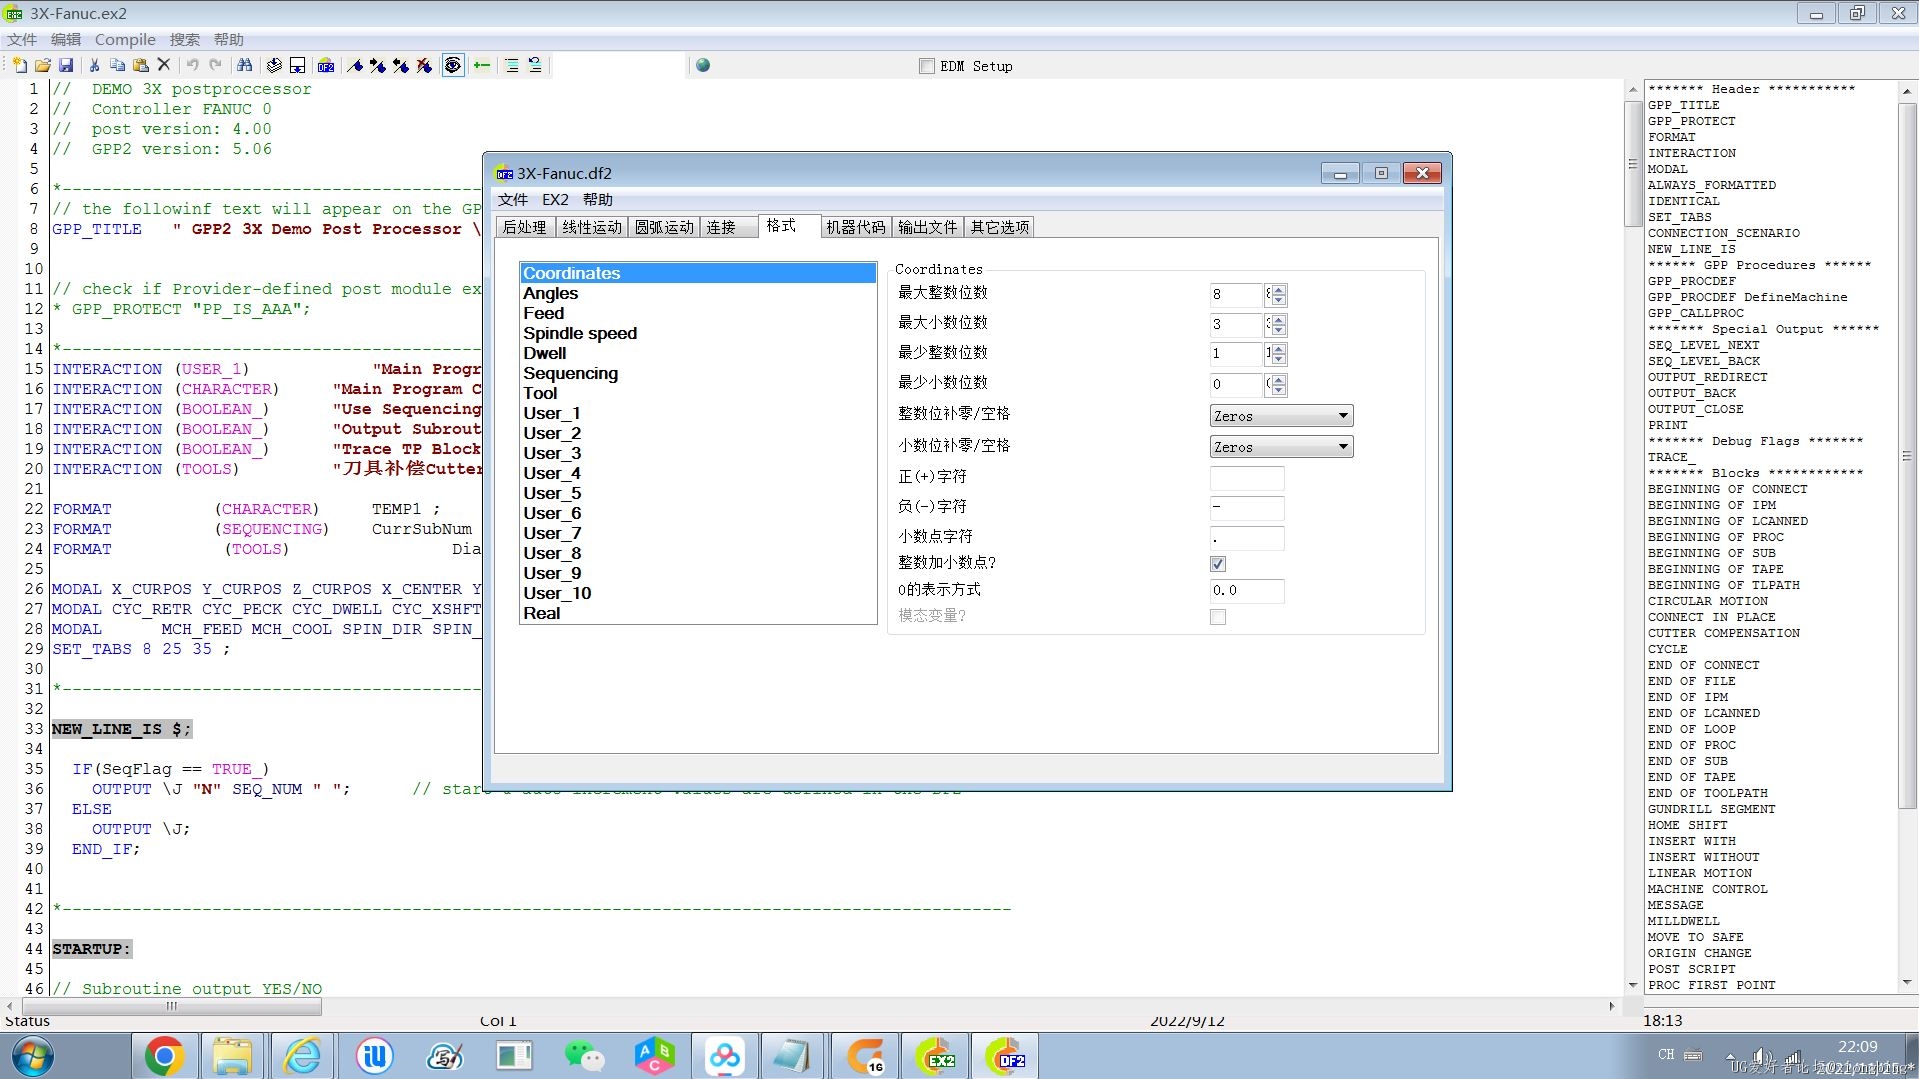This screenshot has height=1079, width=1919.
Task: Click the 负(-)字符 input field
Action: click(1247, 508)
